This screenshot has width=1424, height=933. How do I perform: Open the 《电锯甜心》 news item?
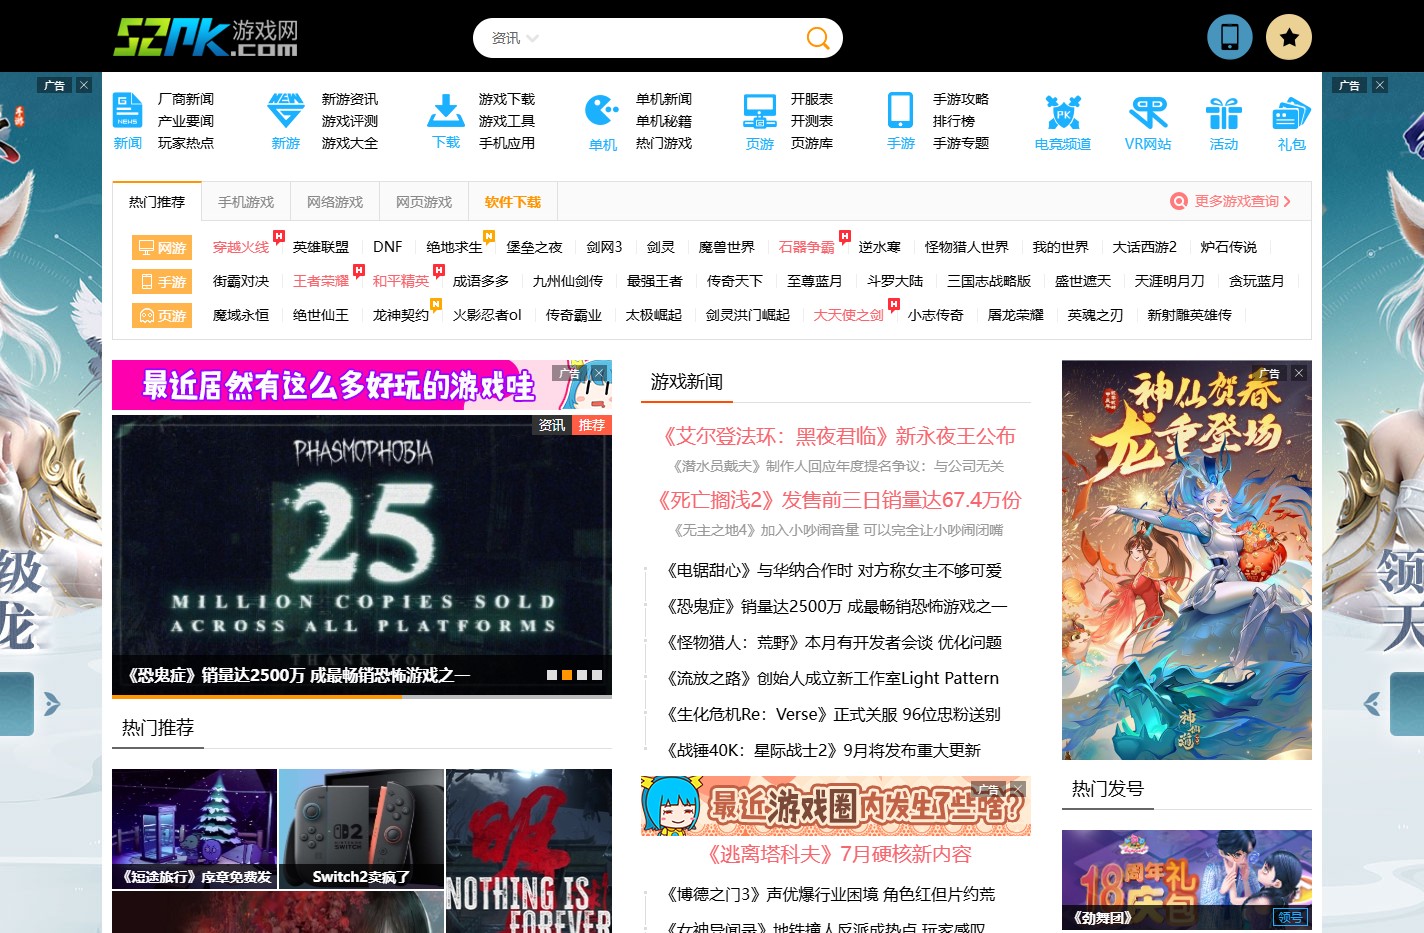point(834,570)
